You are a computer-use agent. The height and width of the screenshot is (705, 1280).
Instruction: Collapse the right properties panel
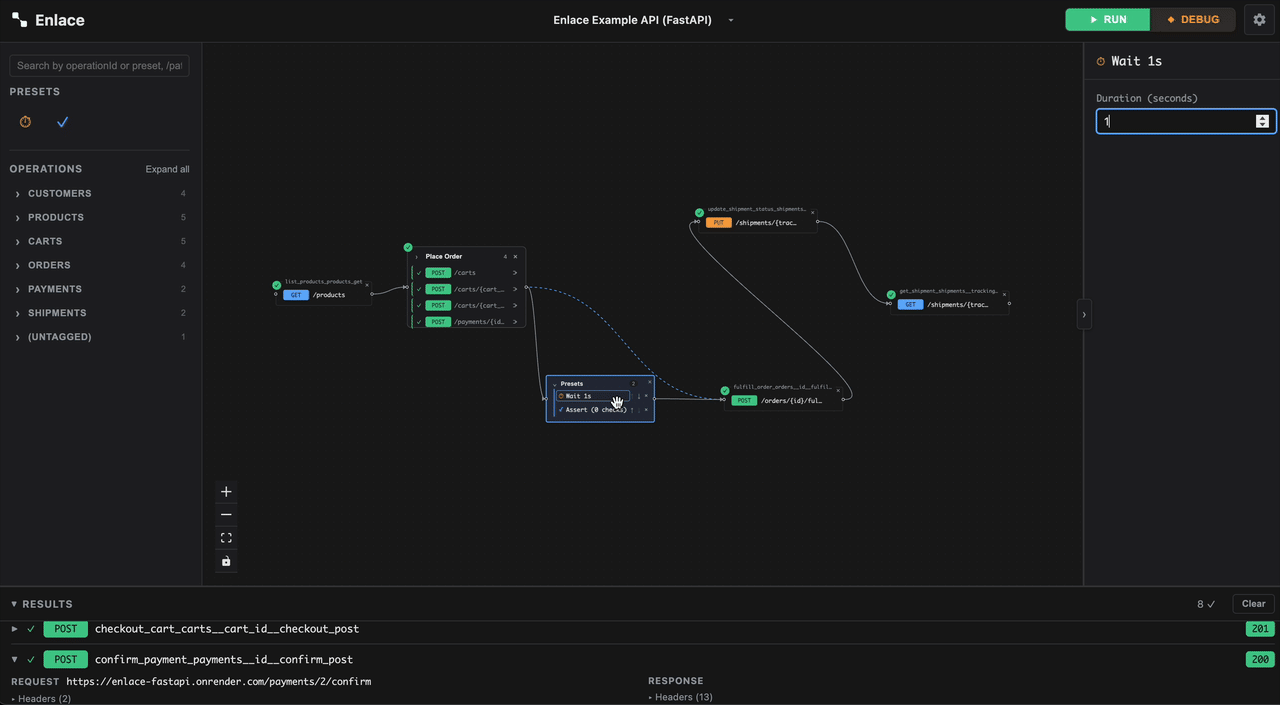pyautogui.click(x=1084, y=314)
